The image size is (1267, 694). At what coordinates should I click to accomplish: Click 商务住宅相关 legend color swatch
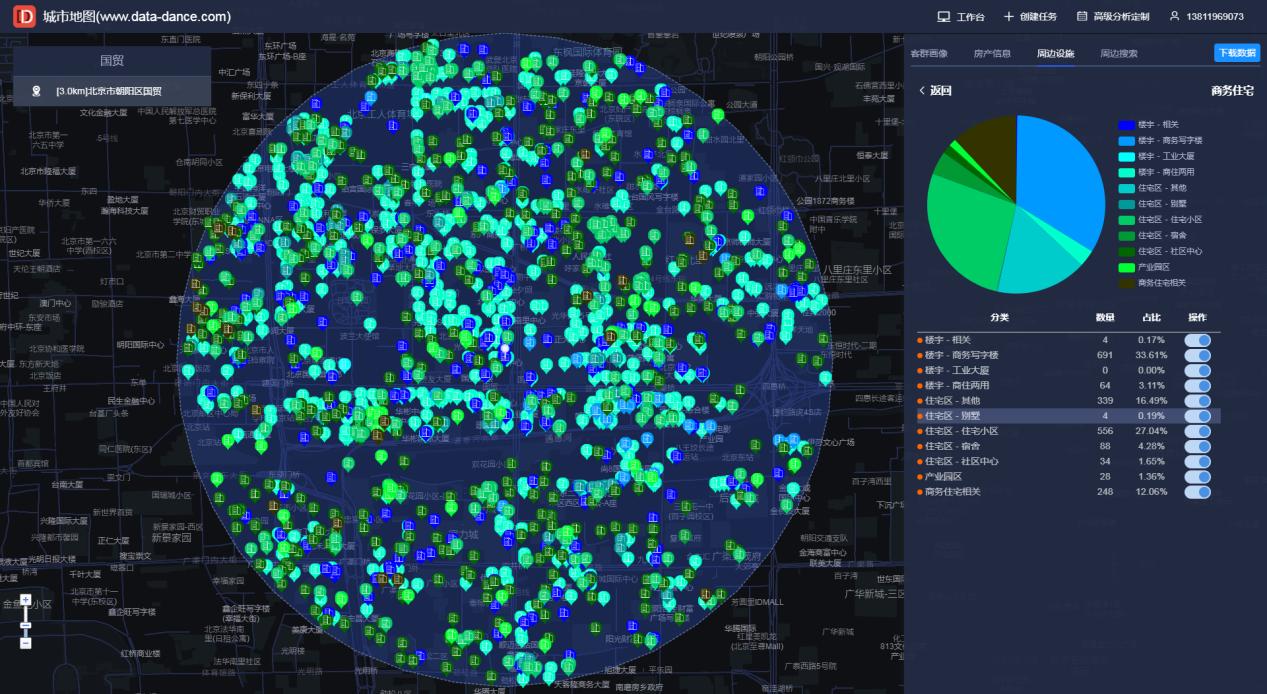point(1126,283)
